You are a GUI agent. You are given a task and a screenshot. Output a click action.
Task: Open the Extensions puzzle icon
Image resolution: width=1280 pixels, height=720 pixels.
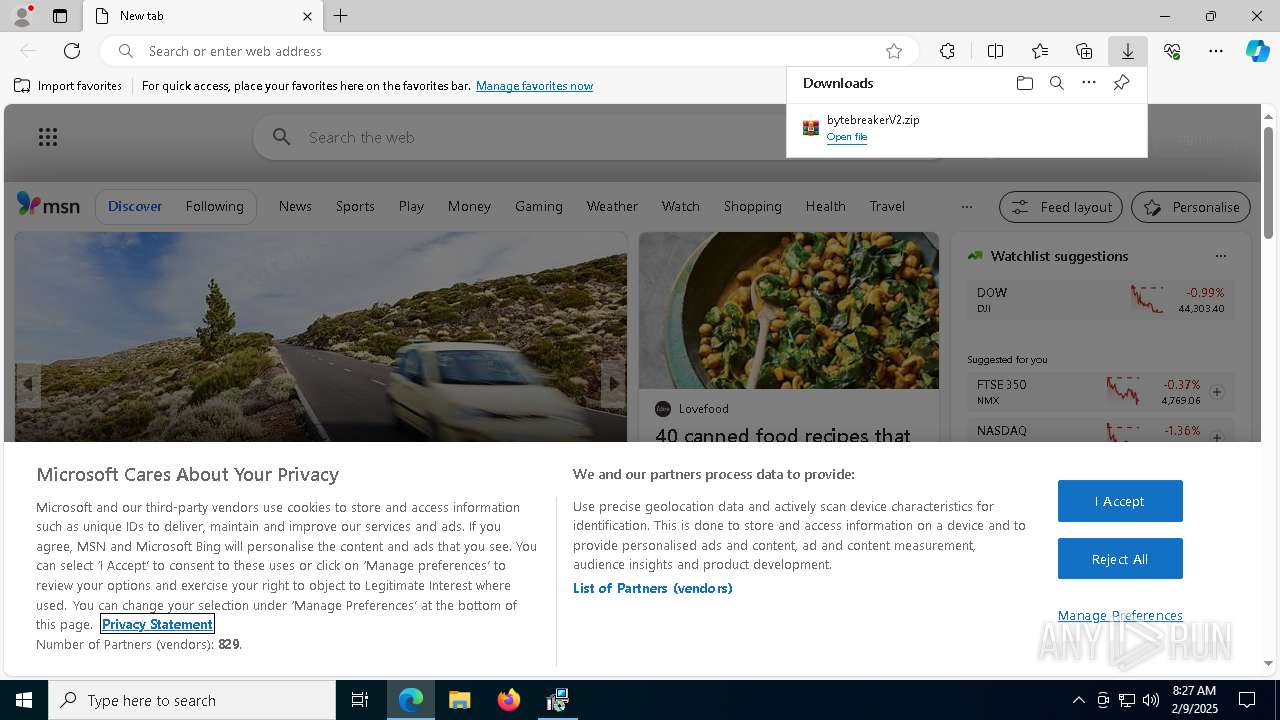pos(947,51)
